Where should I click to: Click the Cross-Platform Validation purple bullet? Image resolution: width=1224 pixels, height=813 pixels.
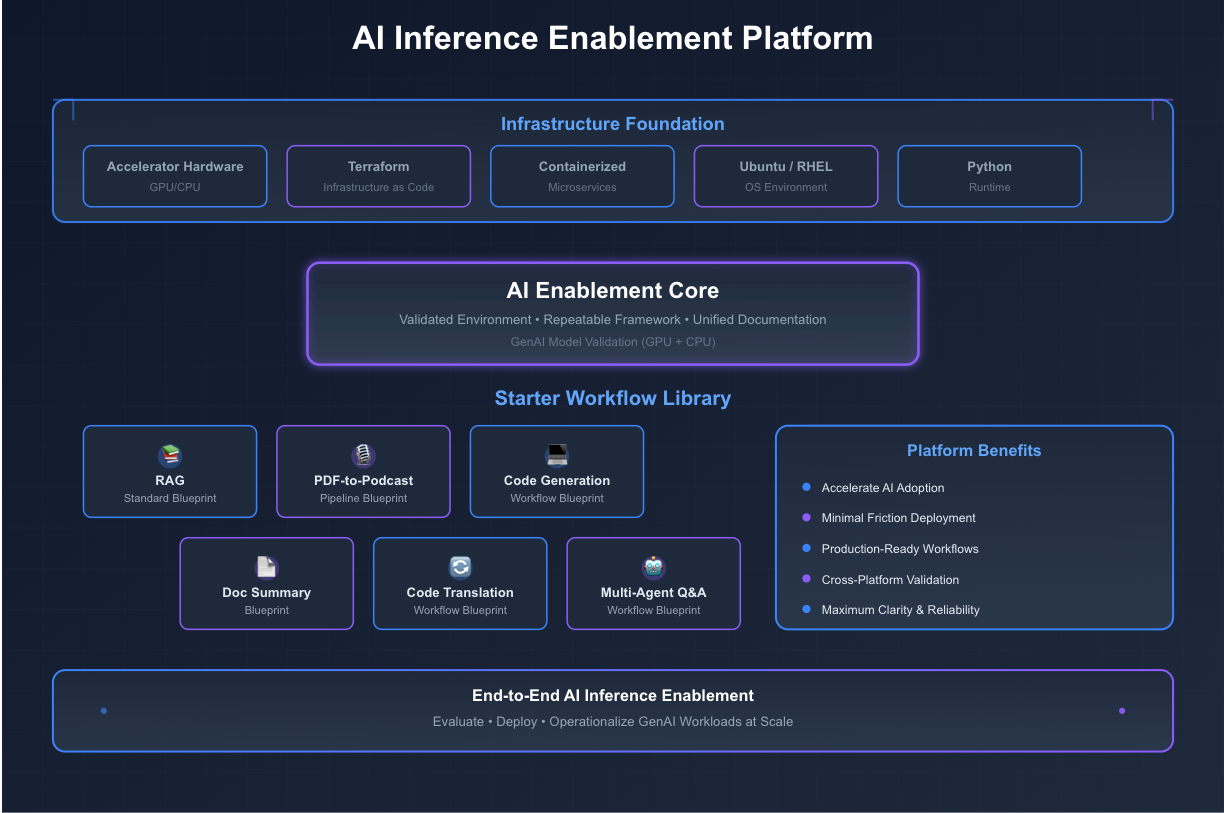(x=806, y=579)
